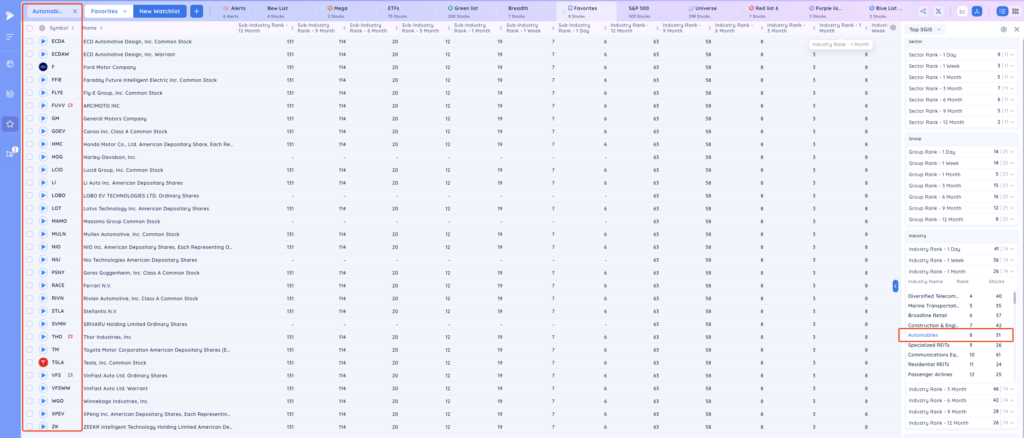Open the alerts flag icon with badge in sidebar
The image size is (1024, 438).
point(10,153)
